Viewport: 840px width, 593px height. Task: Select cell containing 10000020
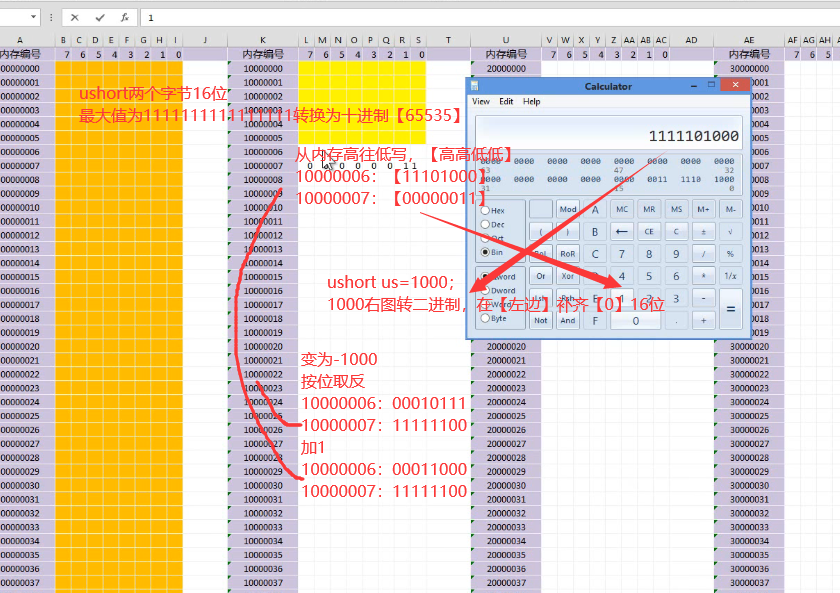(x=263, y=347)
